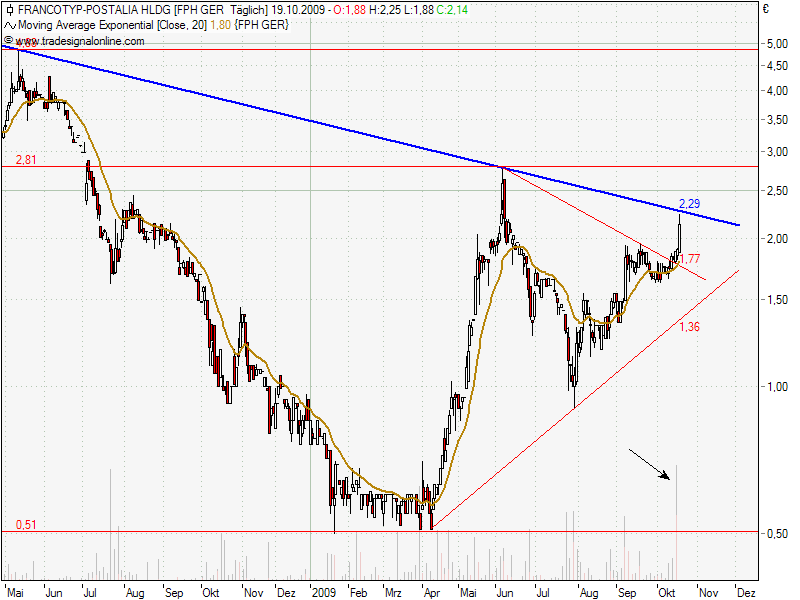Click the red 1,36 trendline label
This screenshot has height=600, width=800.
point(690,327)
